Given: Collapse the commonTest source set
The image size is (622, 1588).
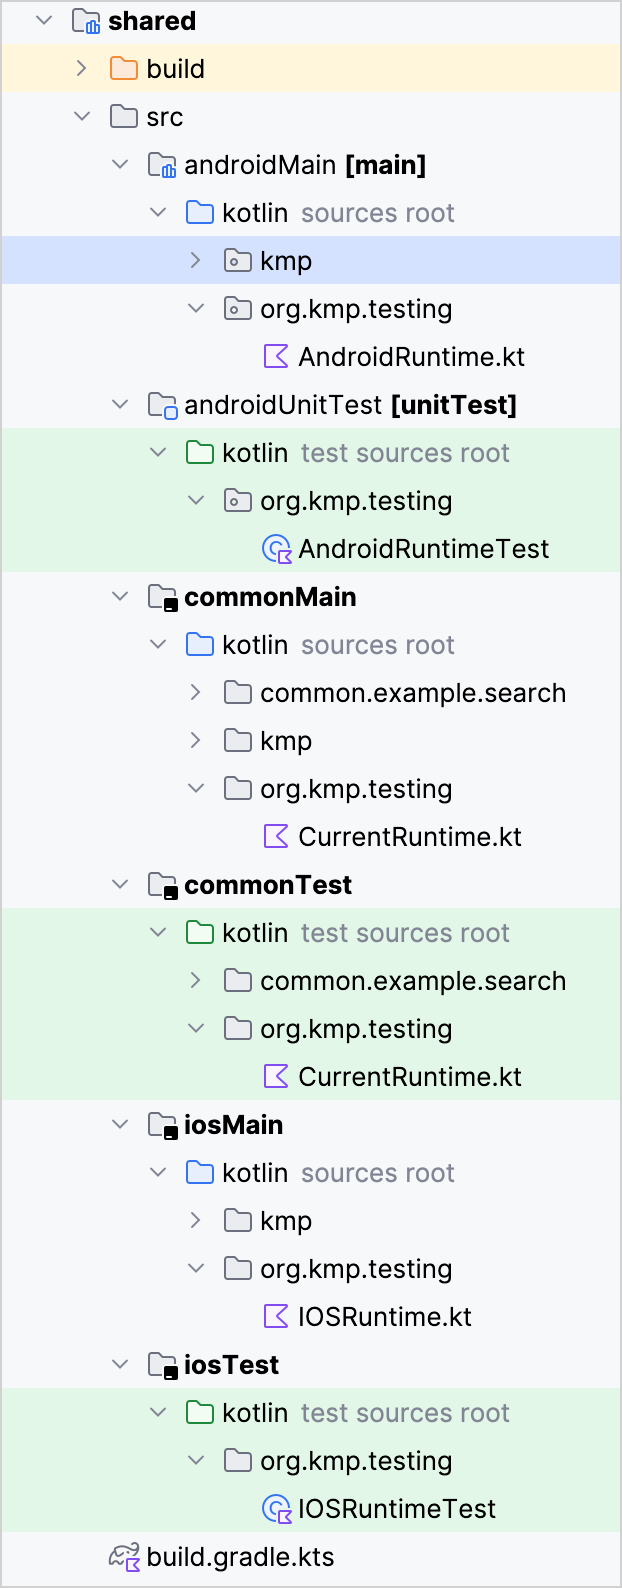Looking at the screenshot, I should point(120,885).
